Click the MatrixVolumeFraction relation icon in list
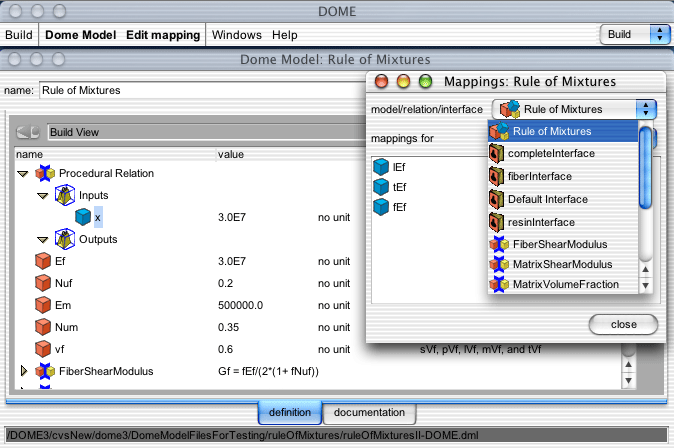 point(499,284)
